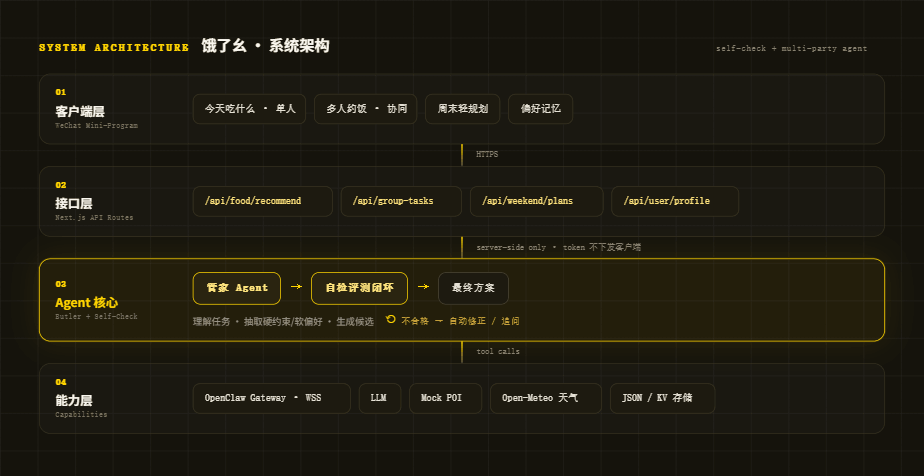The image size is (924, 476).
Task: Click the LLM capability chip
Action: click(380, 398)
